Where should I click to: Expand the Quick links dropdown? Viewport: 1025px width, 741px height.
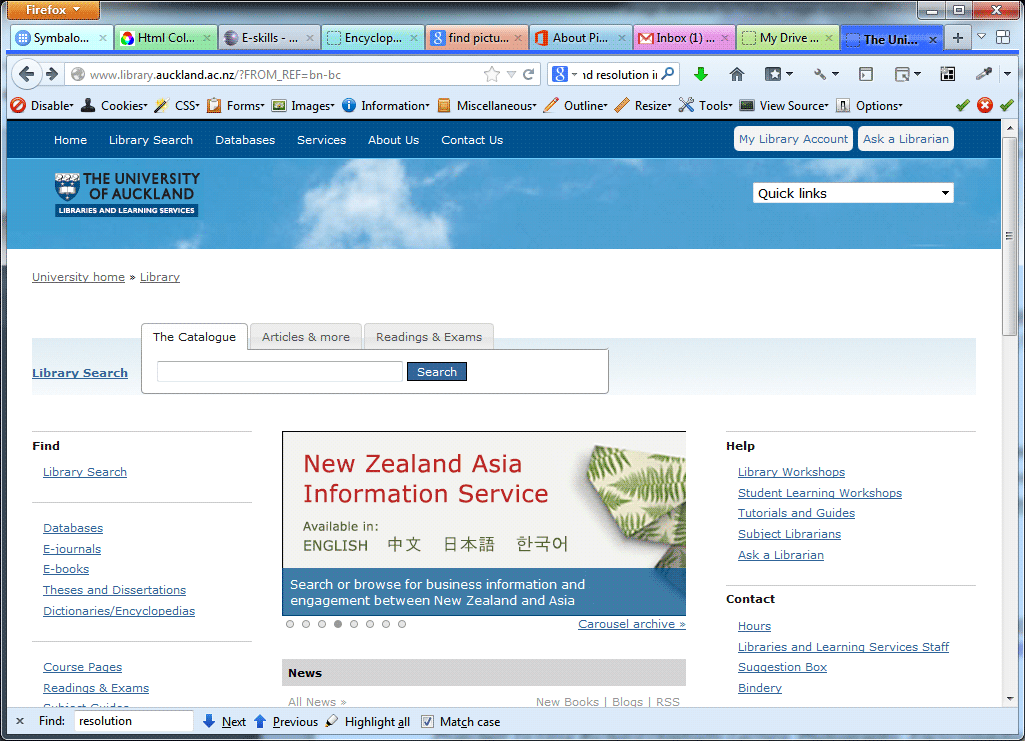853,193
